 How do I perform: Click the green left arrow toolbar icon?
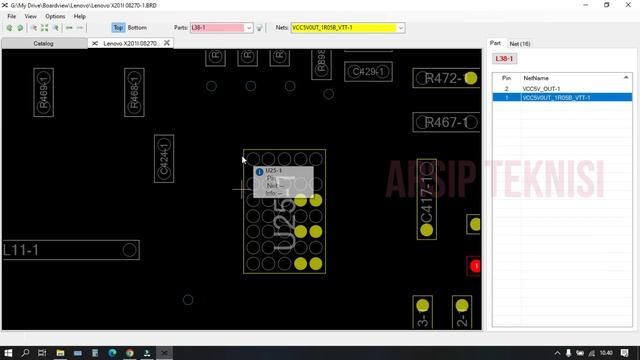[x=69, y=28]
